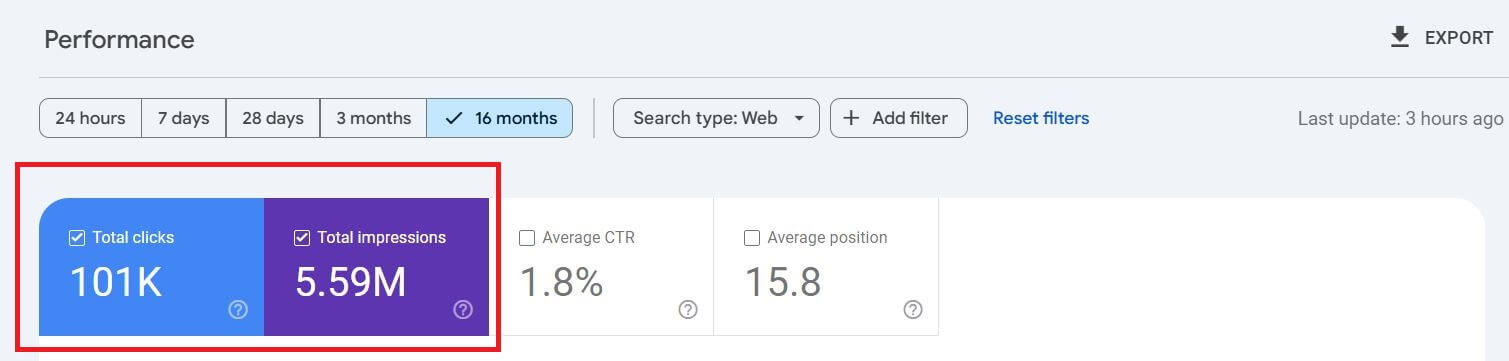
Task: Click the plus icon in Add filter
Action: [851, 118]
